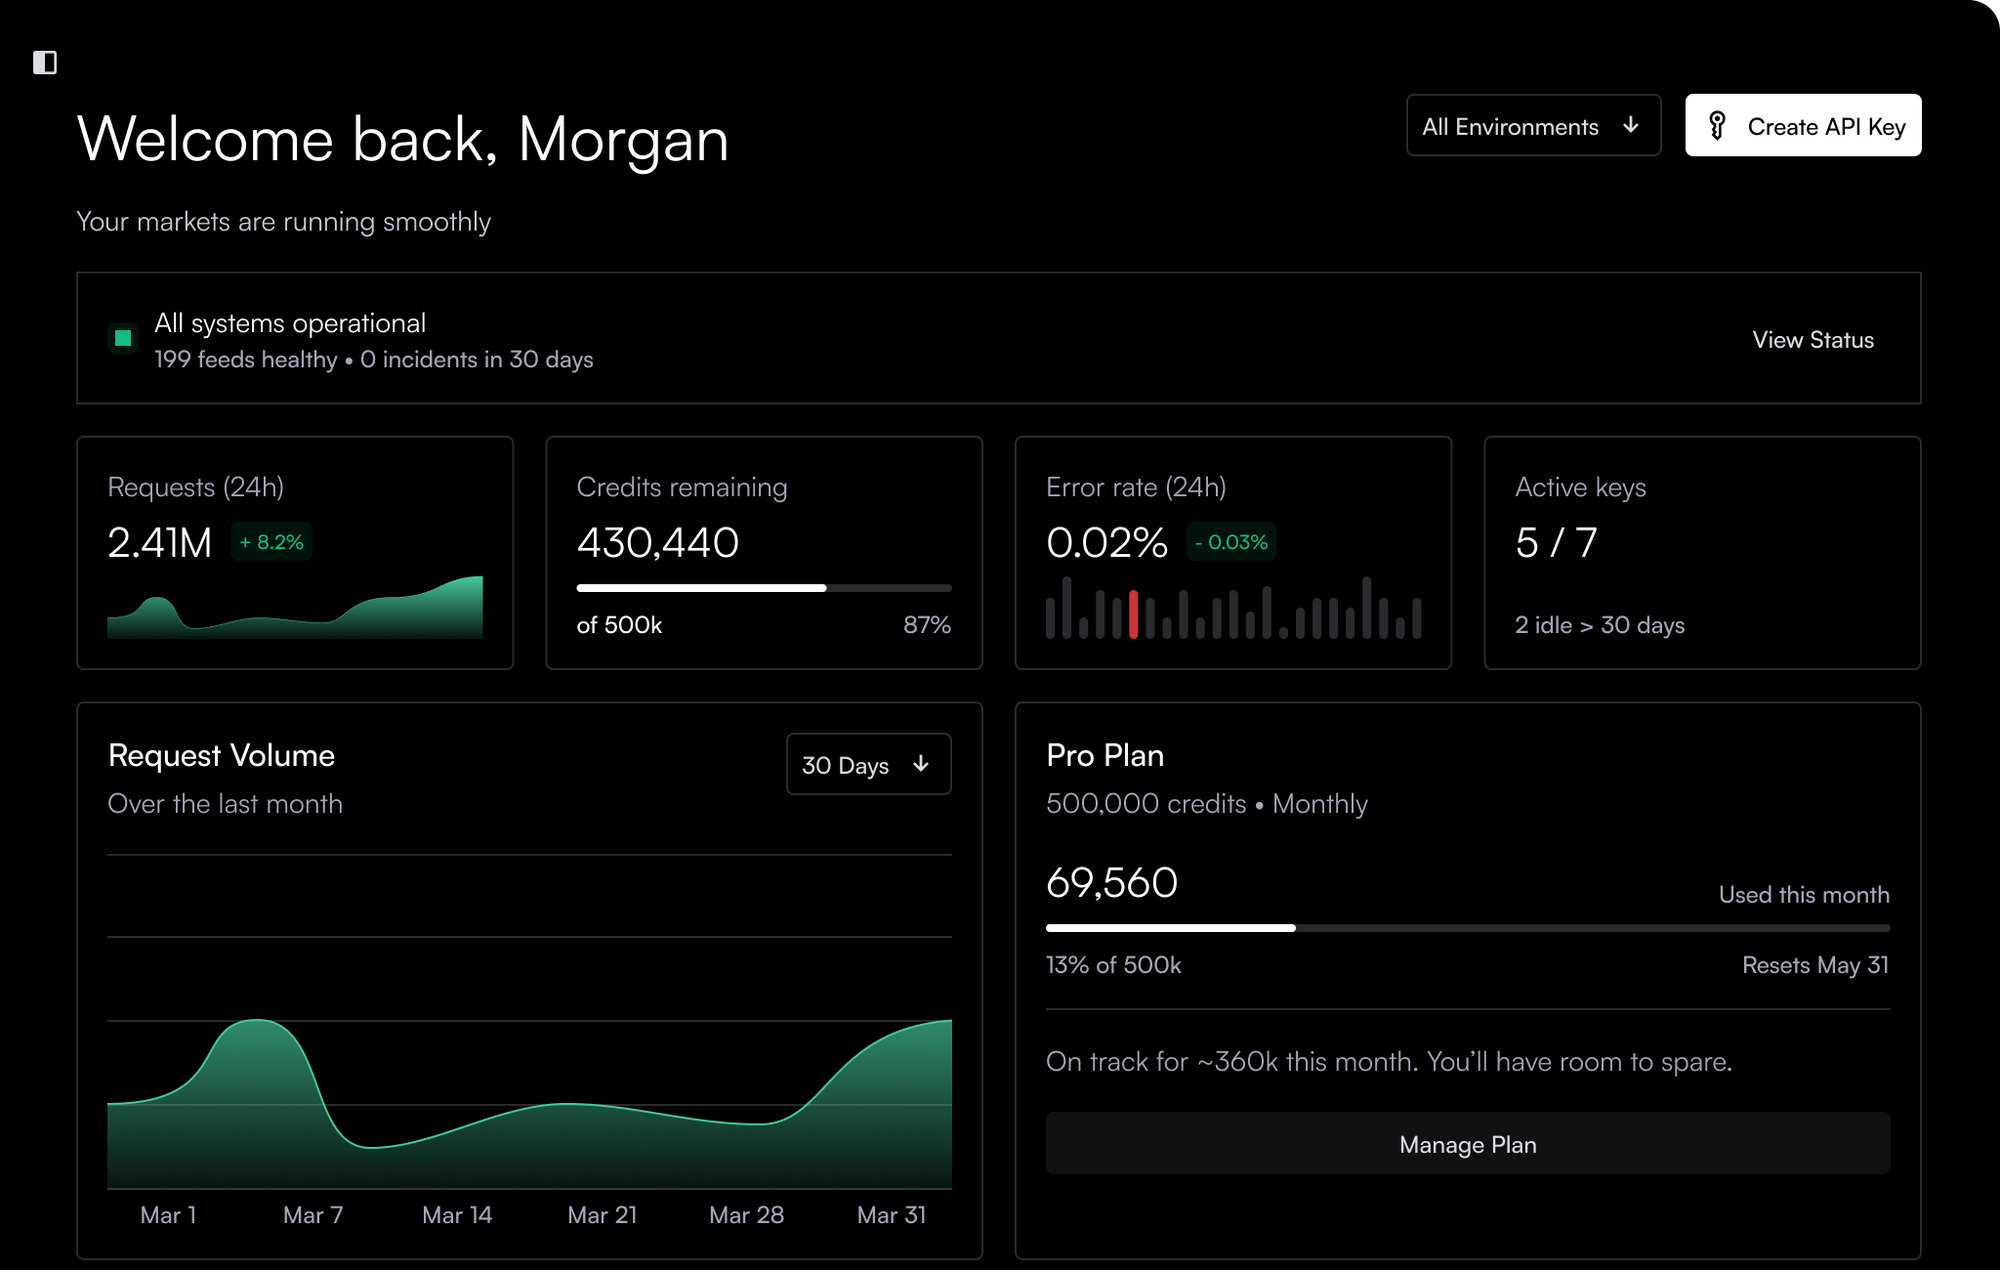
Task: Click the '2 idle > 30 days' text
Action: click(x=1600, y=625)
